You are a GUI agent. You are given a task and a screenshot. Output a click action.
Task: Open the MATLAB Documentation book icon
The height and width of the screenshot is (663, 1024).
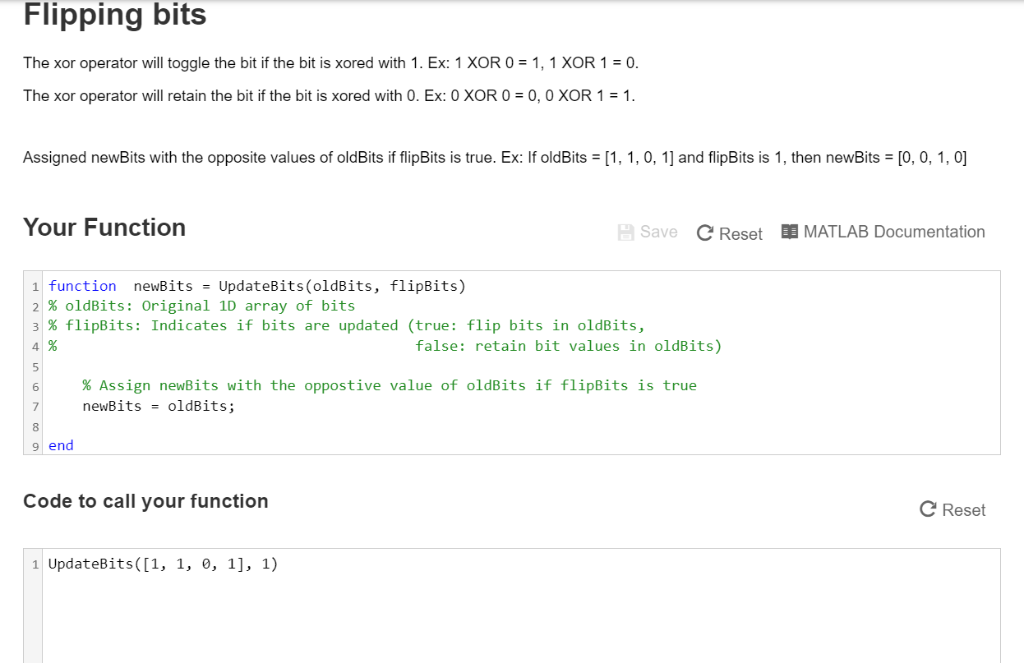(790, 232)
